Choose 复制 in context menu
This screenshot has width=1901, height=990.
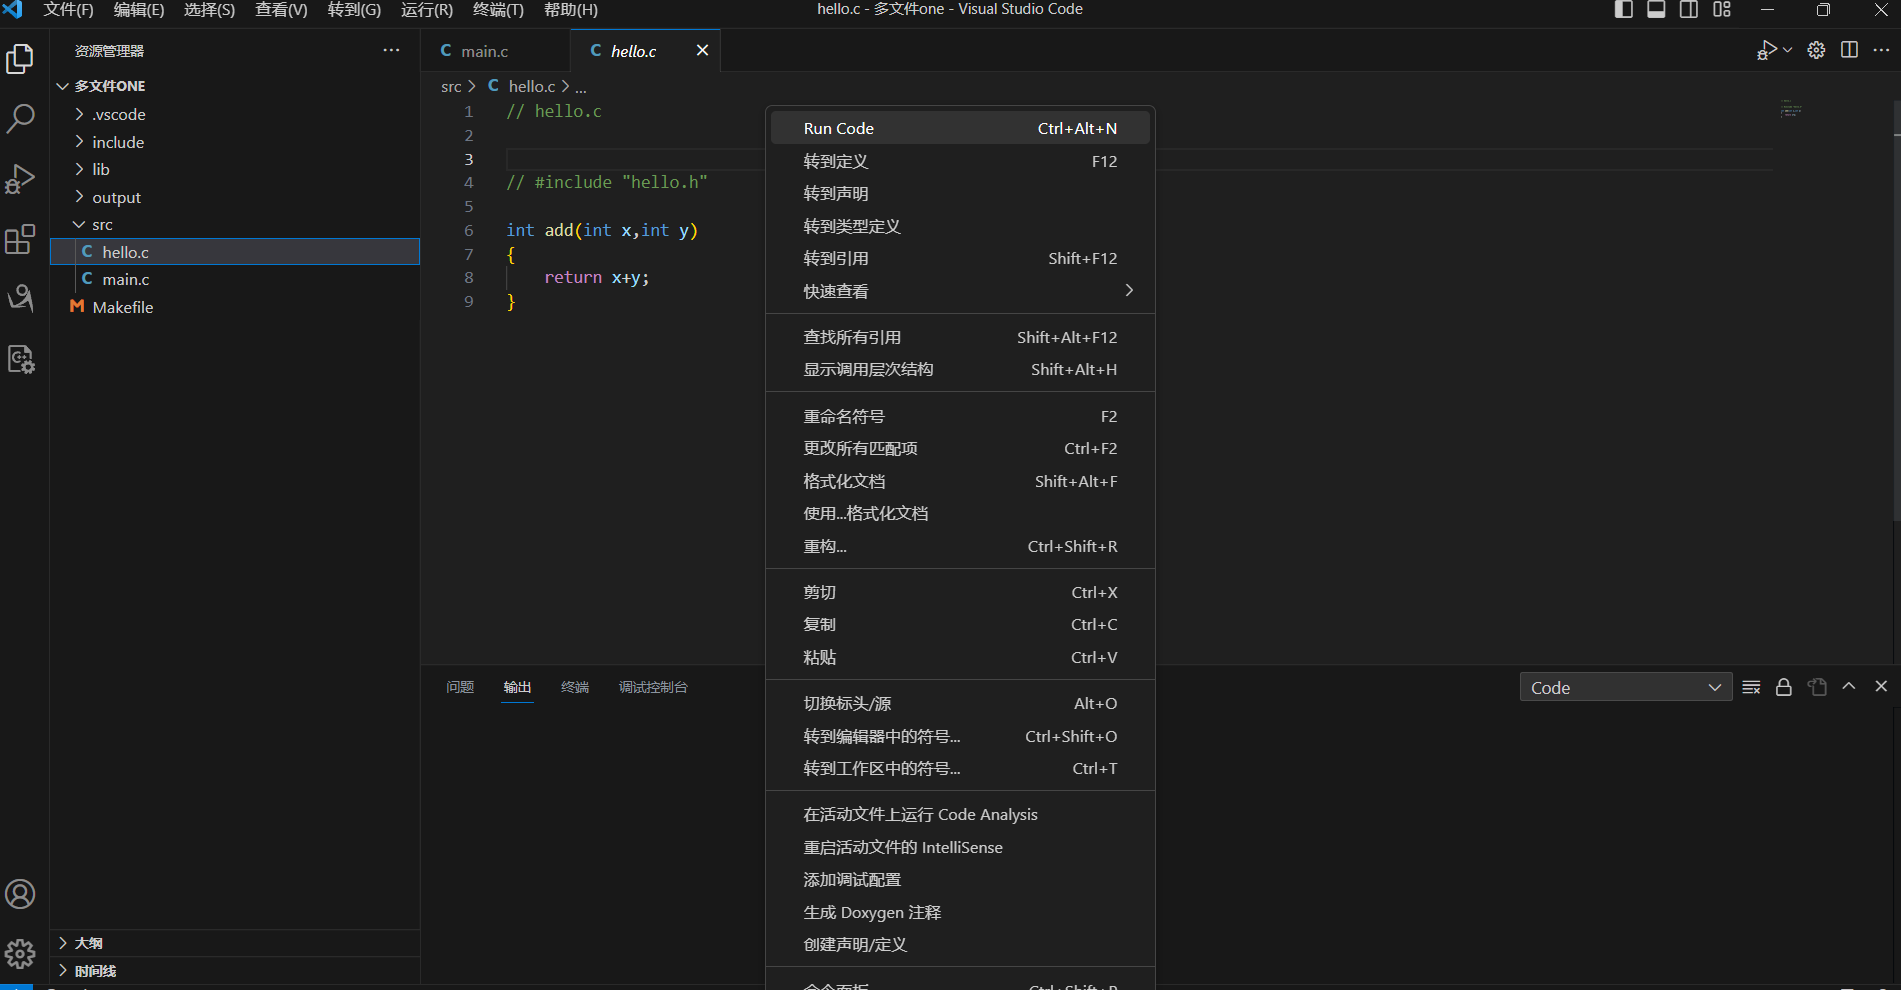click(x=960, y=624)
